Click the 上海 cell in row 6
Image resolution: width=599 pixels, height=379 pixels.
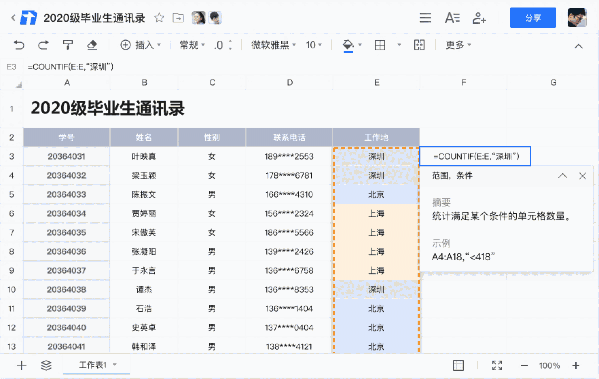pyautogui.click(x=376, y=214)
